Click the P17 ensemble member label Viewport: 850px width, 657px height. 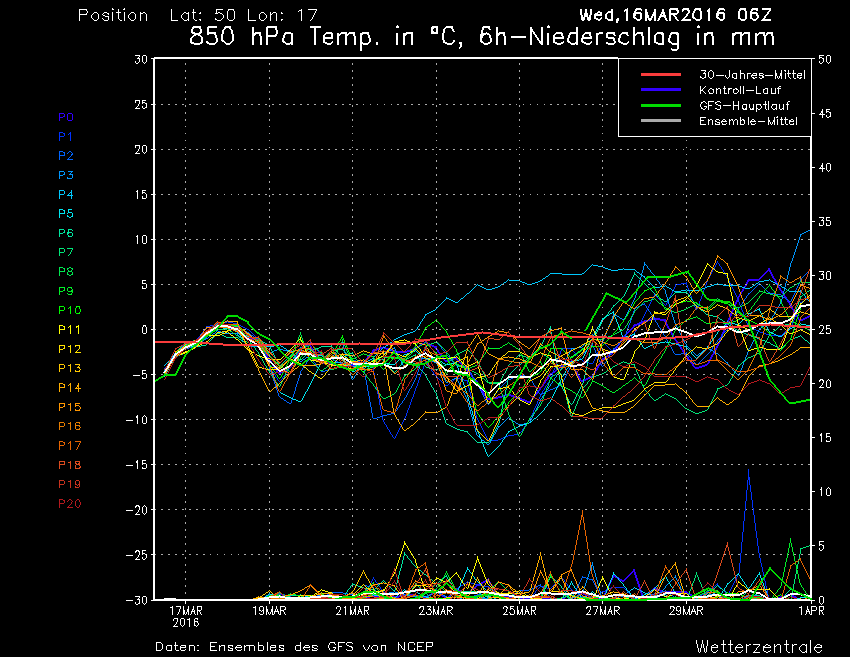(70, 446)
